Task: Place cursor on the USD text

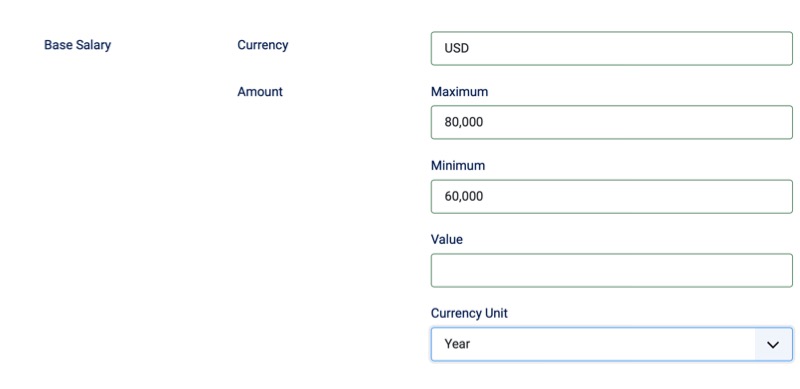Action: (457, 48)
